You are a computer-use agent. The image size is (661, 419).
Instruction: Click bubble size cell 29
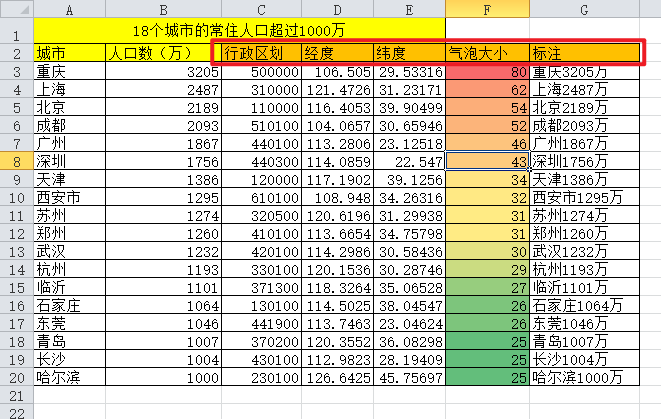[487, 269]
